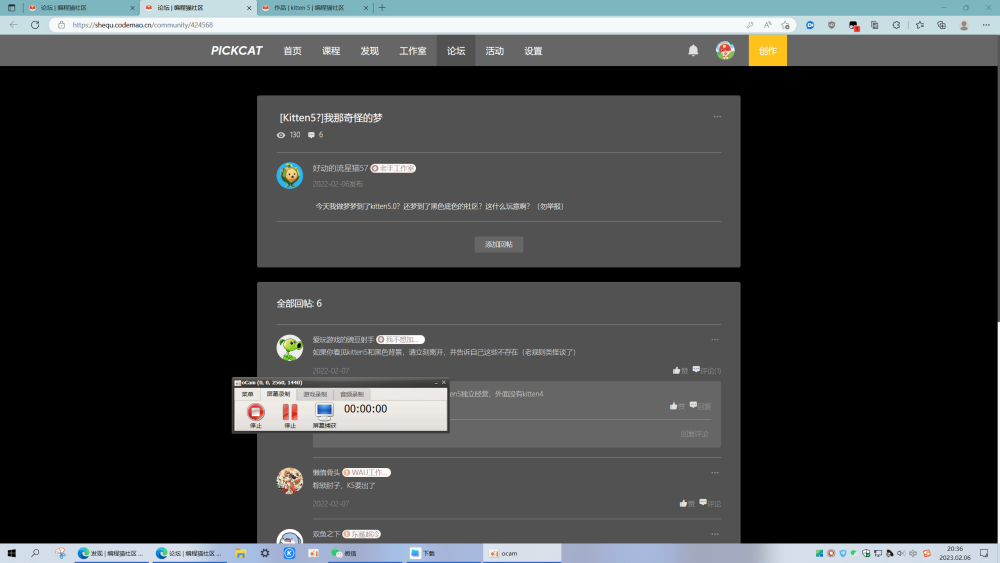1000x563 pixels.
Task: Open the Windows notification center icon
Action: point(984,553)
